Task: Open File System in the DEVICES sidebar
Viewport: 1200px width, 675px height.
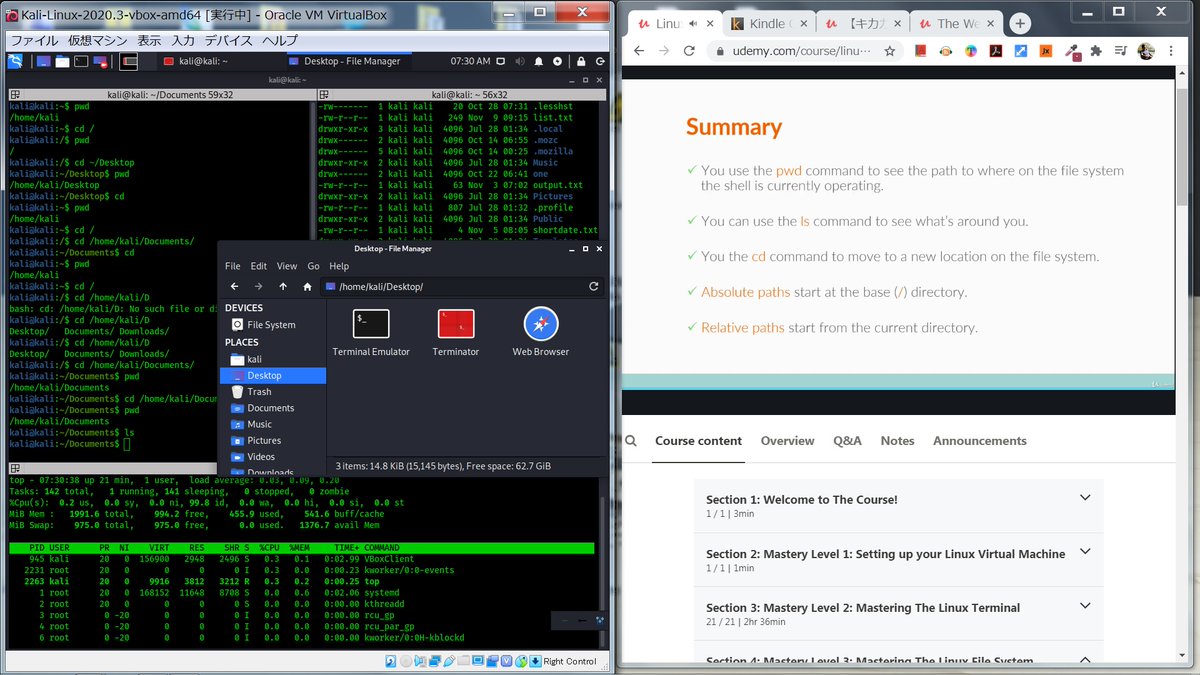Action: pyautogui.click(x=272, y=324)
